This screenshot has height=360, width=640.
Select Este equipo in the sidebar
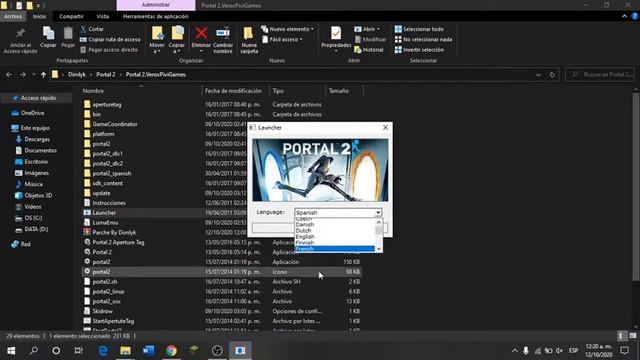pyautogui.click(x=35, y=128)
